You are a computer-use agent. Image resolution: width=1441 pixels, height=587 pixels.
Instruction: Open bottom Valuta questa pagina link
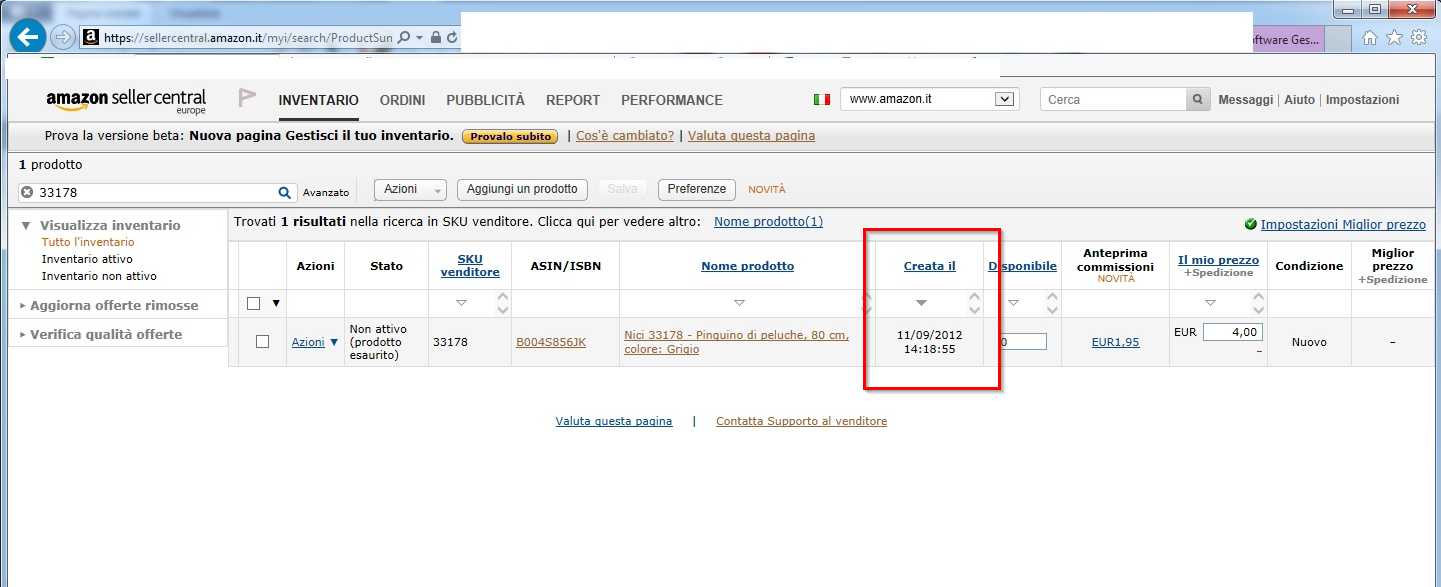pyautogui.click(x=614, y=421)
